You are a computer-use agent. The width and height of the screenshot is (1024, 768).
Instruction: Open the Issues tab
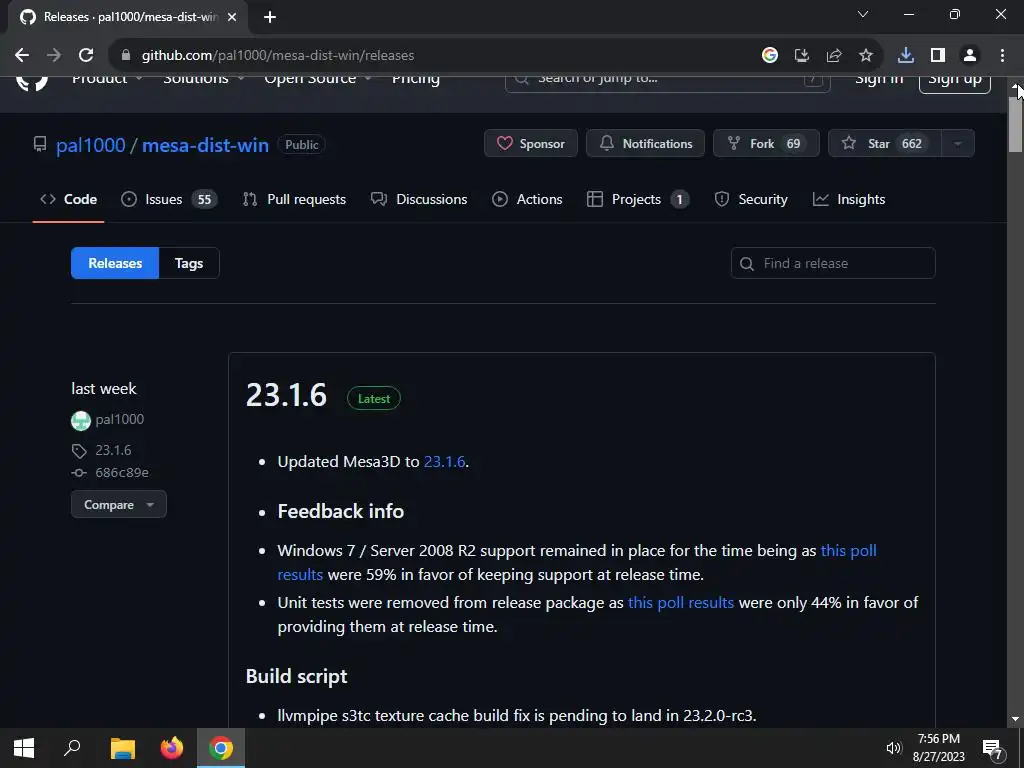point(168,199)
